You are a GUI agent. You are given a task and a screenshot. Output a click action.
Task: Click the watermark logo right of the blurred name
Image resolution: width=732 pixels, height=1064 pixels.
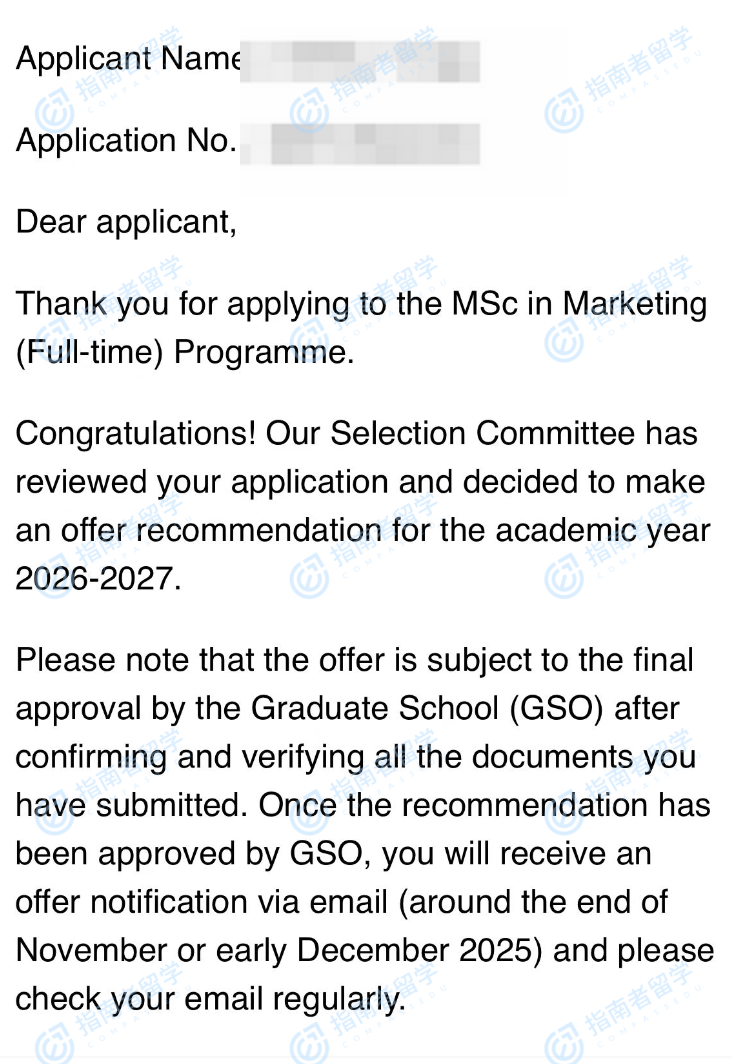coord(566,111)
